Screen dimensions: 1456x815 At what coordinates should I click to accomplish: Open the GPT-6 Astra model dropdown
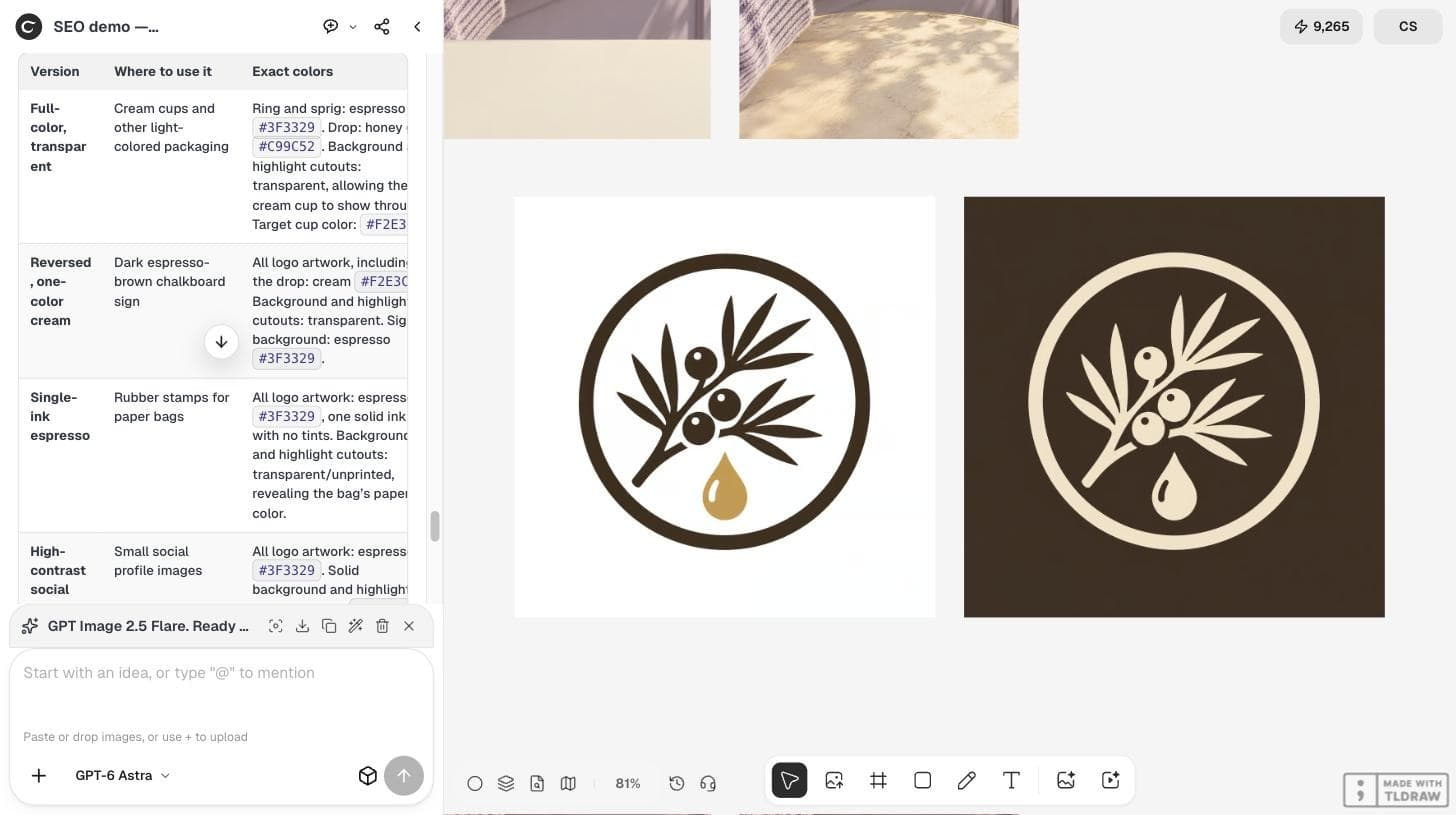tap(122, 775)
